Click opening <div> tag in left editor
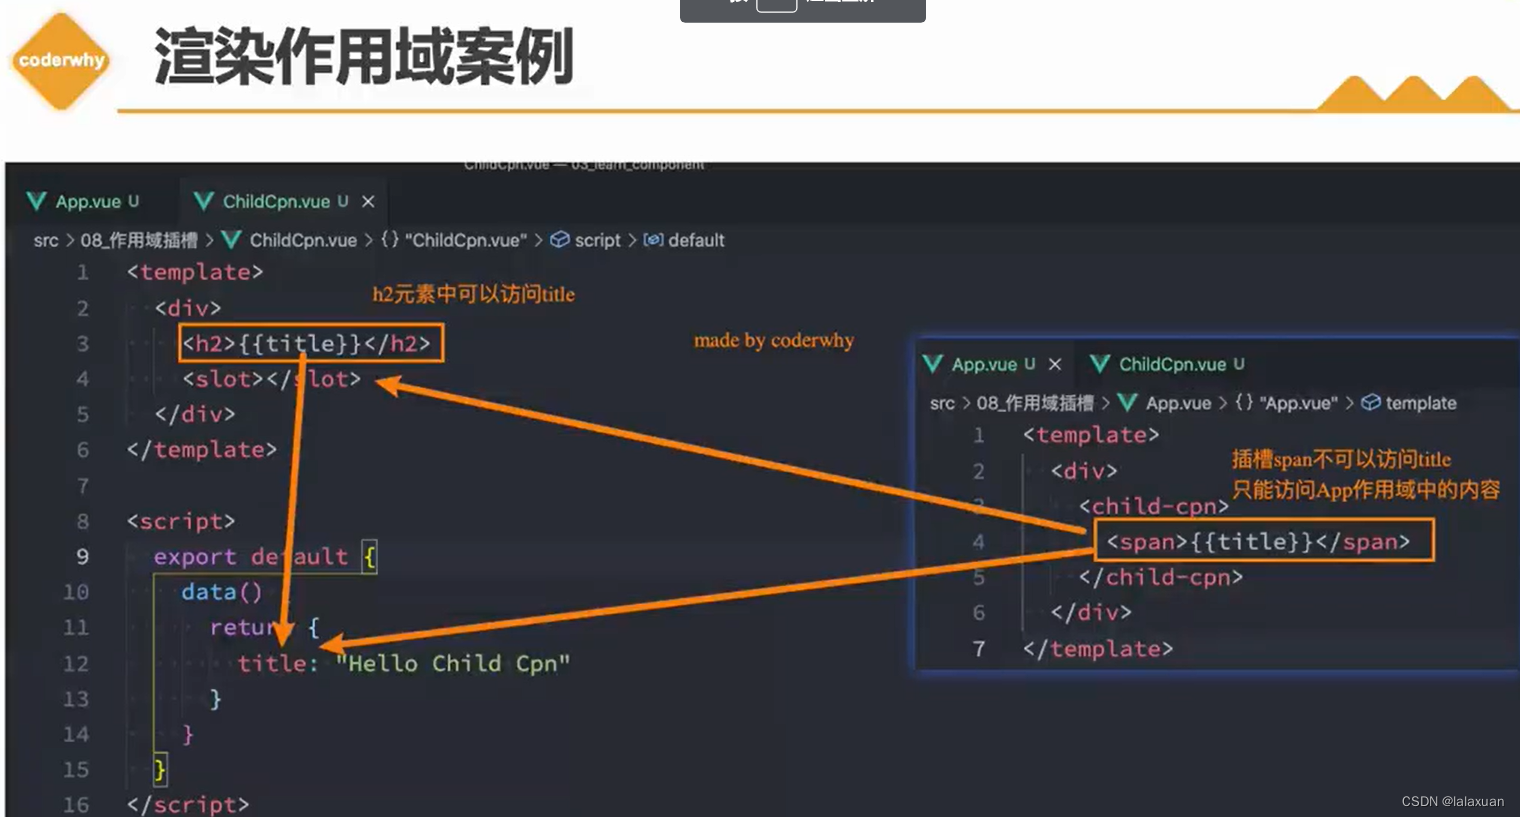The height and width of the screenshot is (817, 1520). tap(188, 308)
